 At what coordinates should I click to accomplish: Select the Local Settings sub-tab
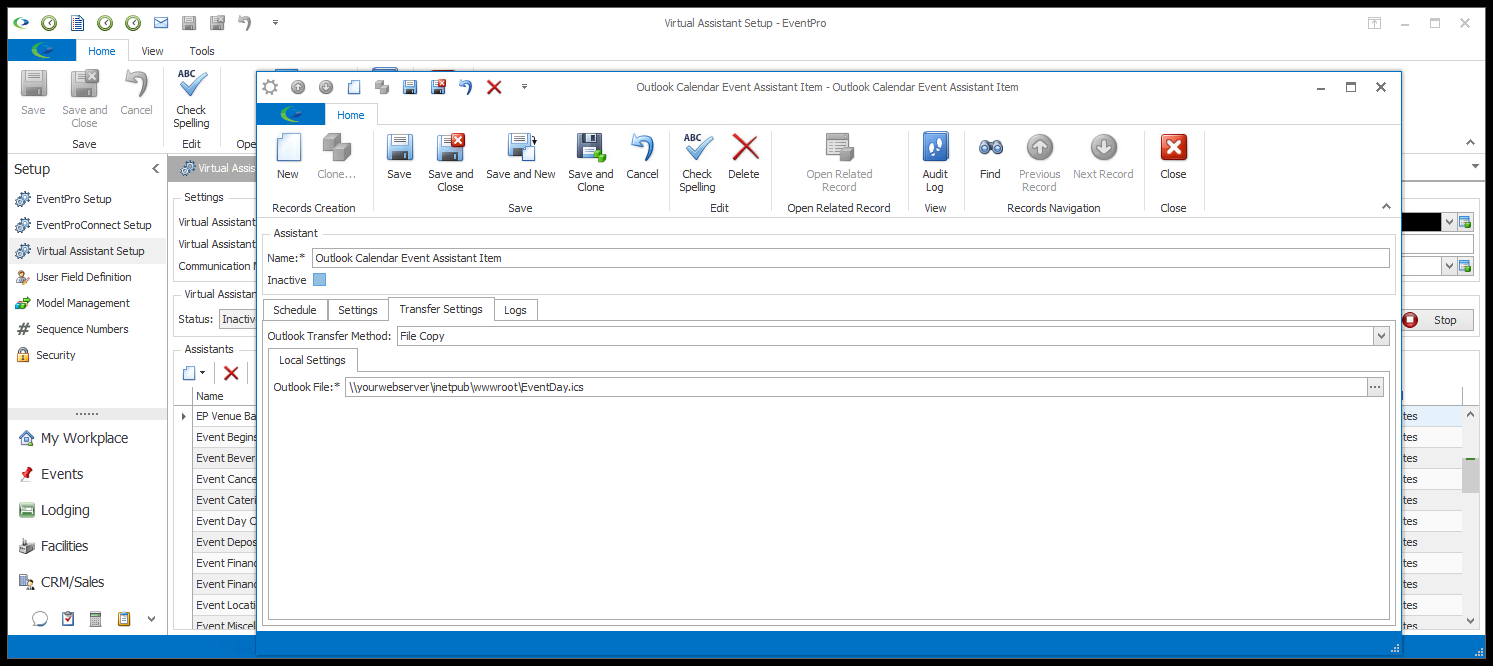click(x=312, y=360)
